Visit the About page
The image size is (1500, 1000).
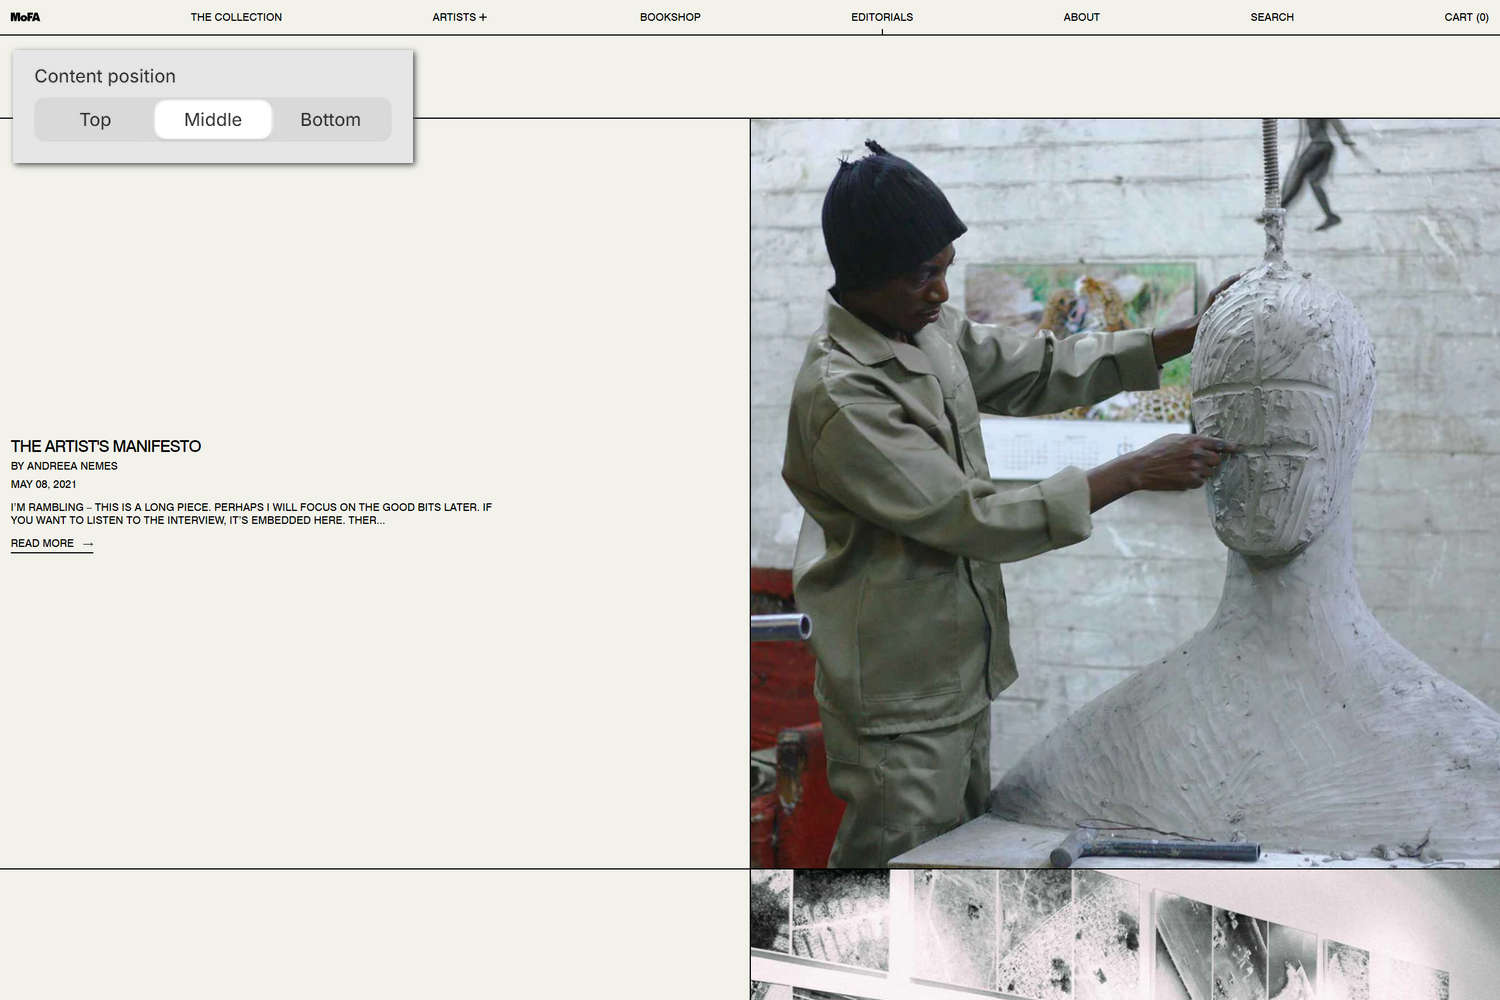1081,17
